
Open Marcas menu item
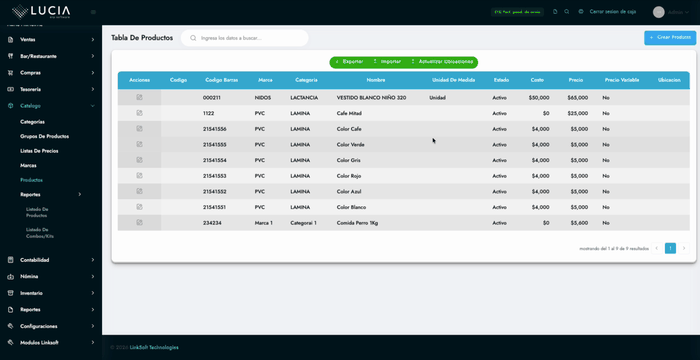(x=28, y=165)
